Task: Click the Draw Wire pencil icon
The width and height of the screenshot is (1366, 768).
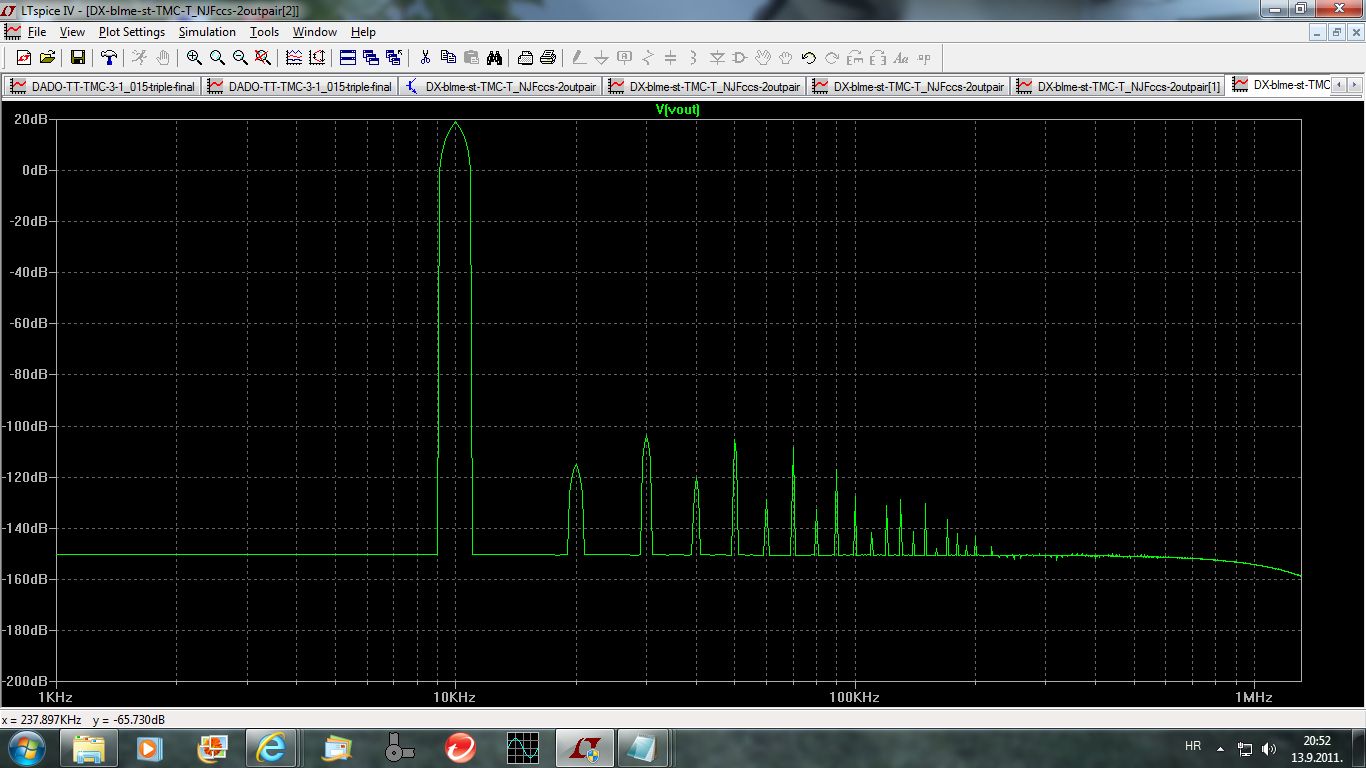Action: (579, 58)
